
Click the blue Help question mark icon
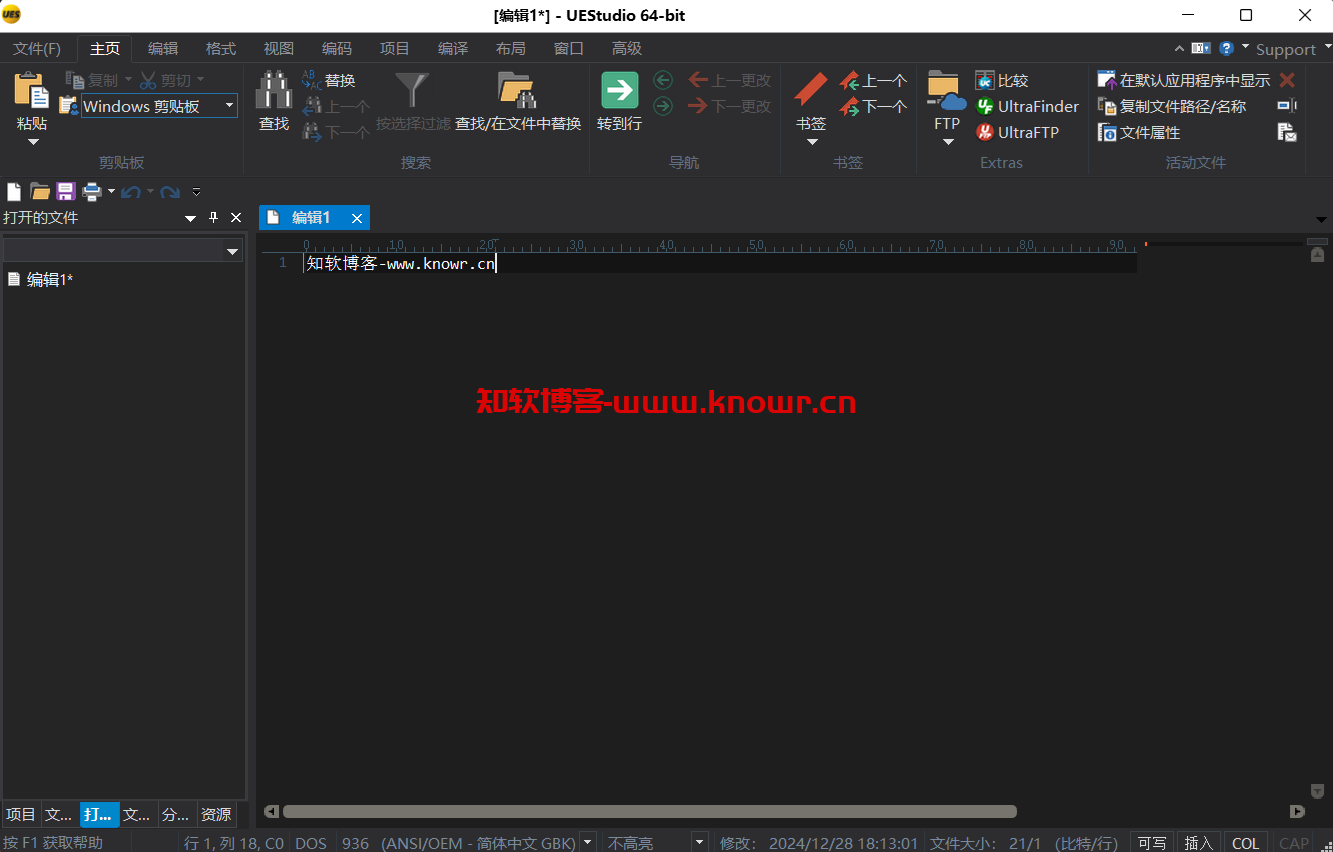[x=1226, y=48]
